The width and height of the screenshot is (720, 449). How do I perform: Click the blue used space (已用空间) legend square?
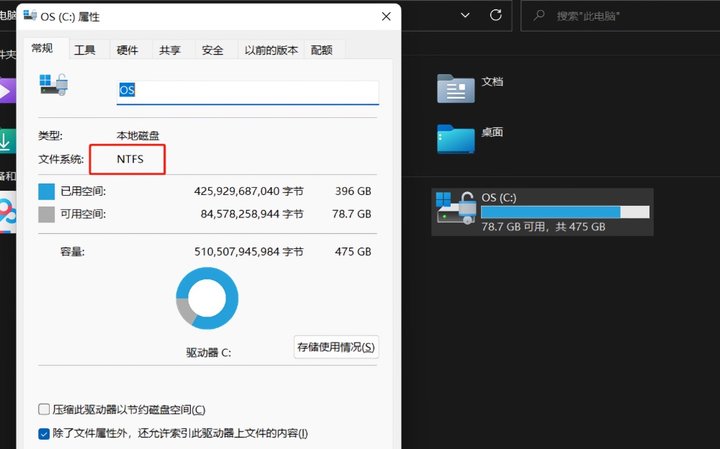point(46,191)
